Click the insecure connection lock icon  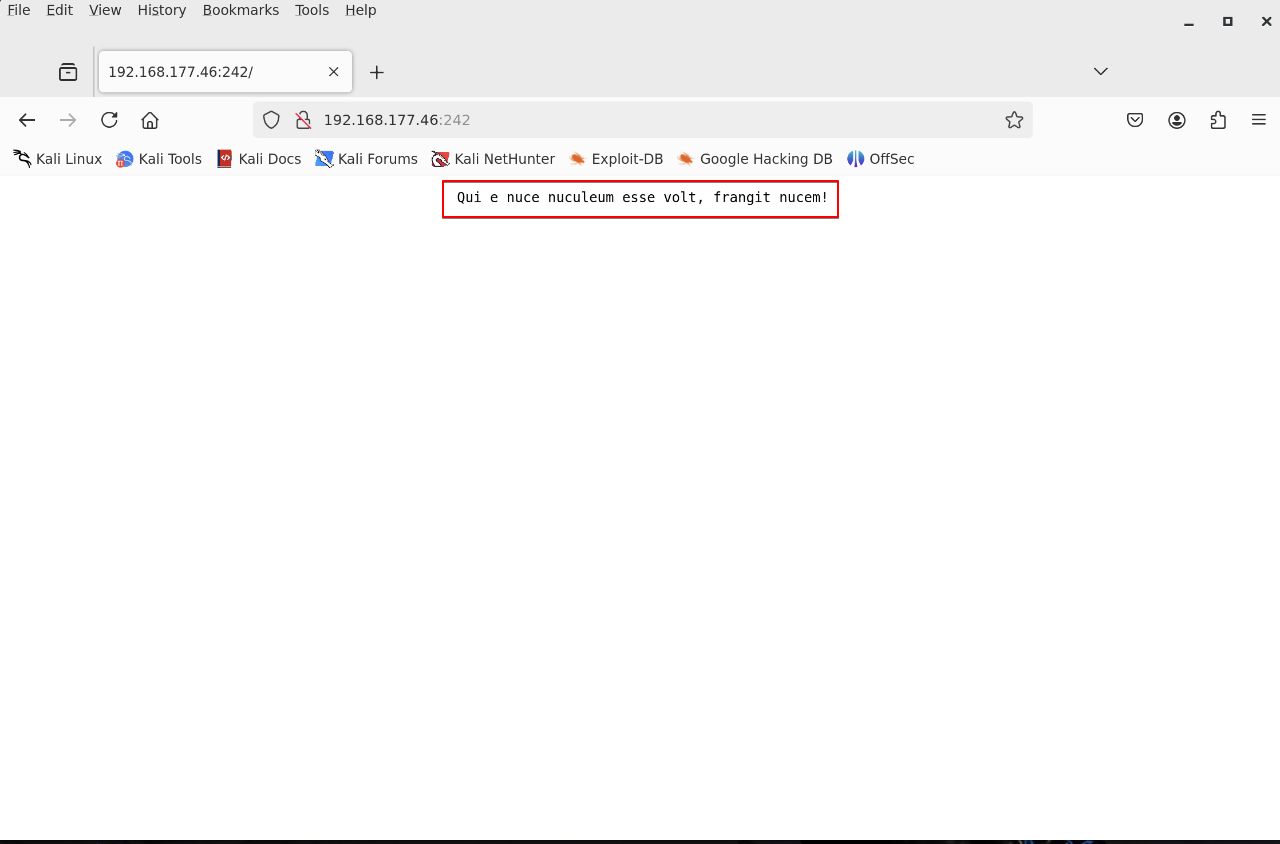click(303, 120)
